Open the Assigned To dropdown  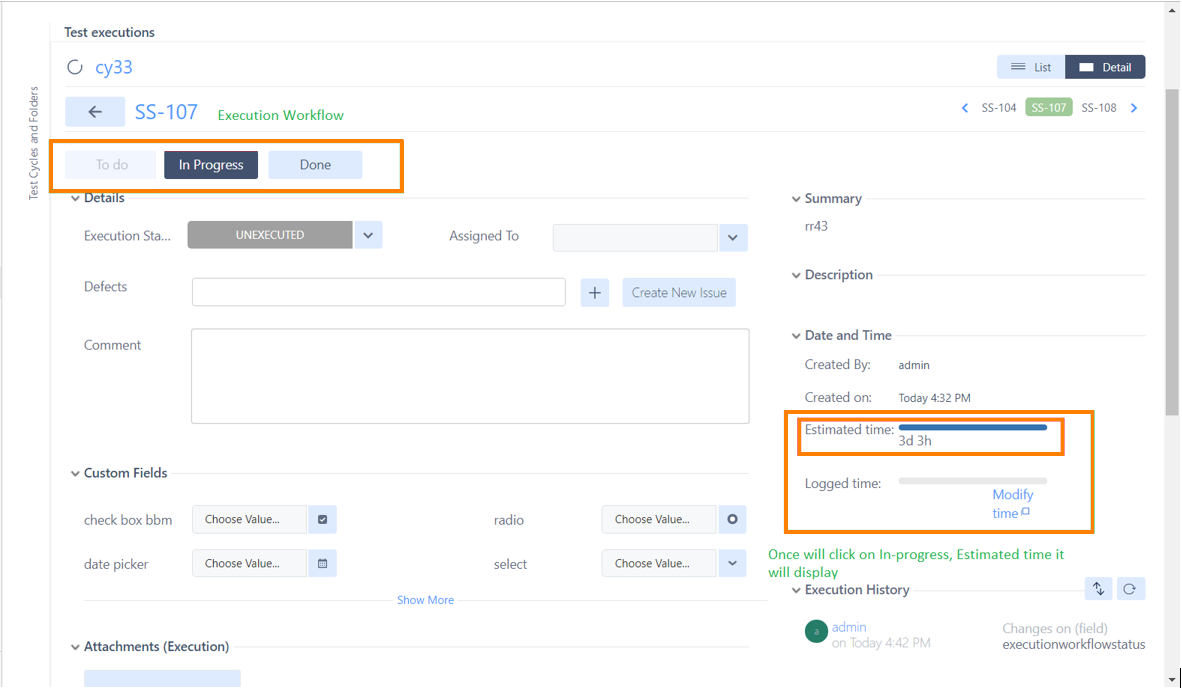coord(732,237)
